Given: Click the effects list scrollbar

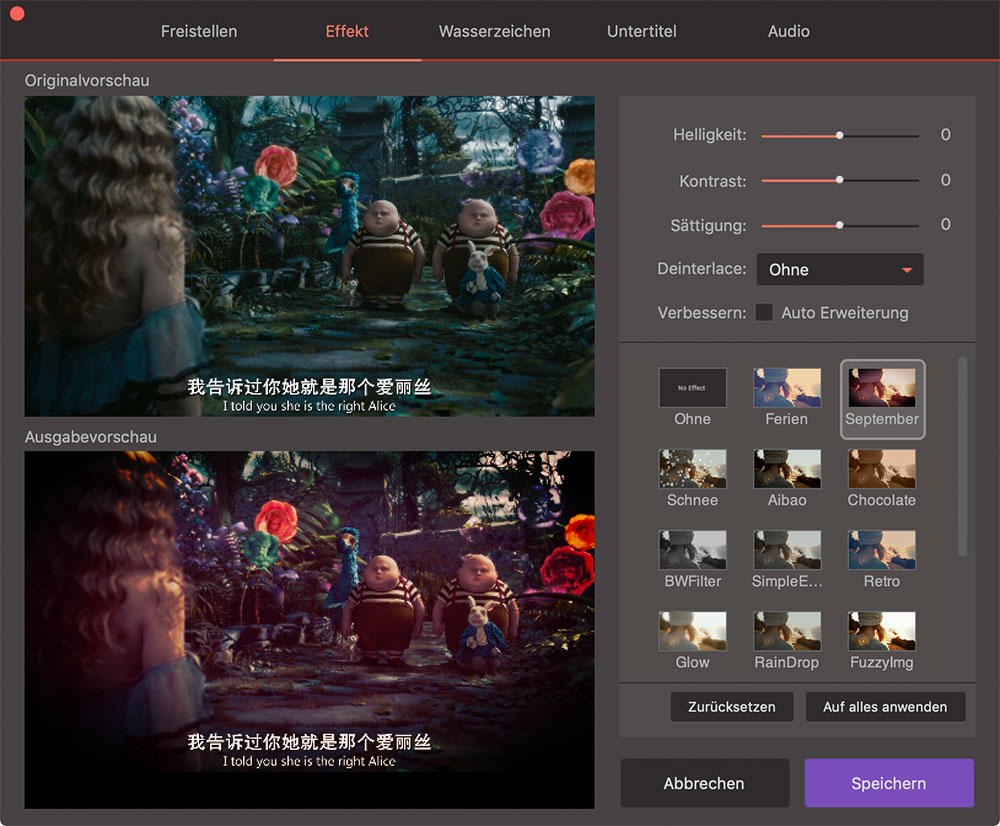Looking at the screenshot, I should [962, 456].
